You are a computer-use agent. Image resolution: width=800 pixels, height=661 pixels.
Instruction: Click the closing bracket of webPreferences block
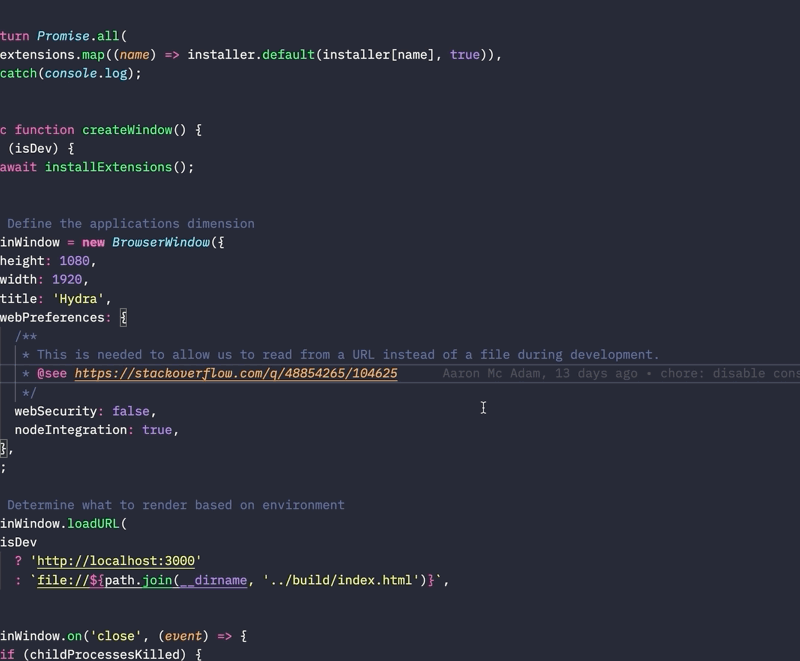pyautogui.click(x=4, y=449)
